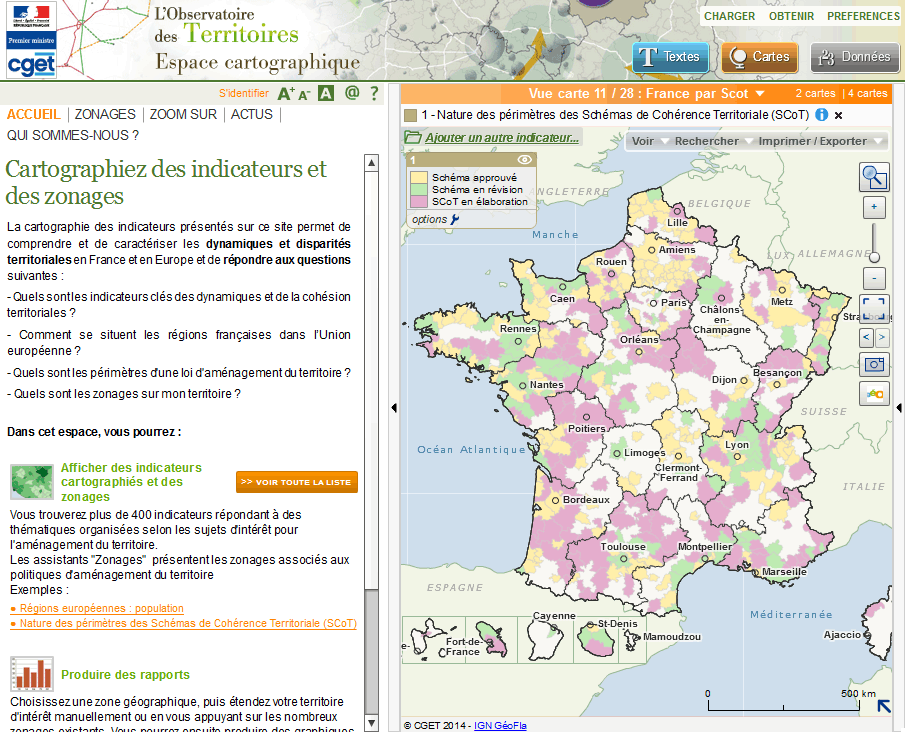The image size is (905, 732).
Task: Click the Paris city marker on map
Action: (x=654, y=303)
